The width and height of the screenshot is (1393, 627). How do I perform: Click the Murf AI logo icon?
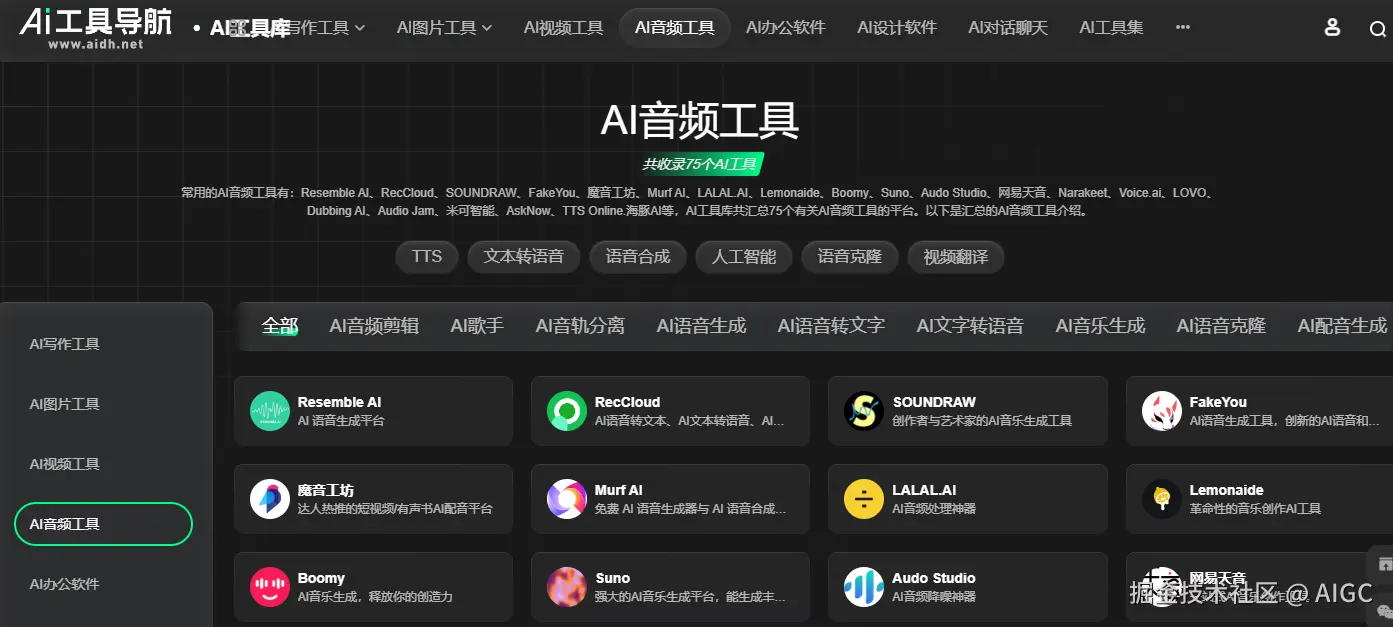(x=567, y=499)
